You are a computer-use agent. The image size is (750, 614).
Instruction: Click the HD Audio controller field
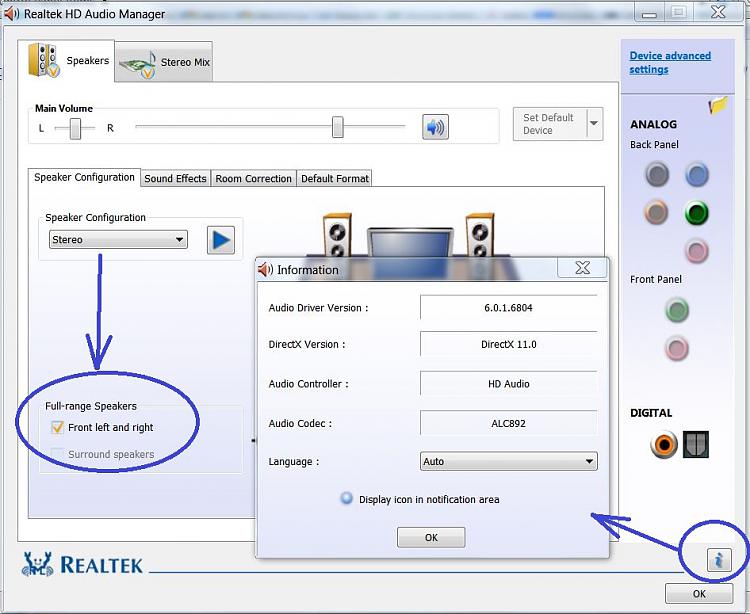click(x=508, y=384)
